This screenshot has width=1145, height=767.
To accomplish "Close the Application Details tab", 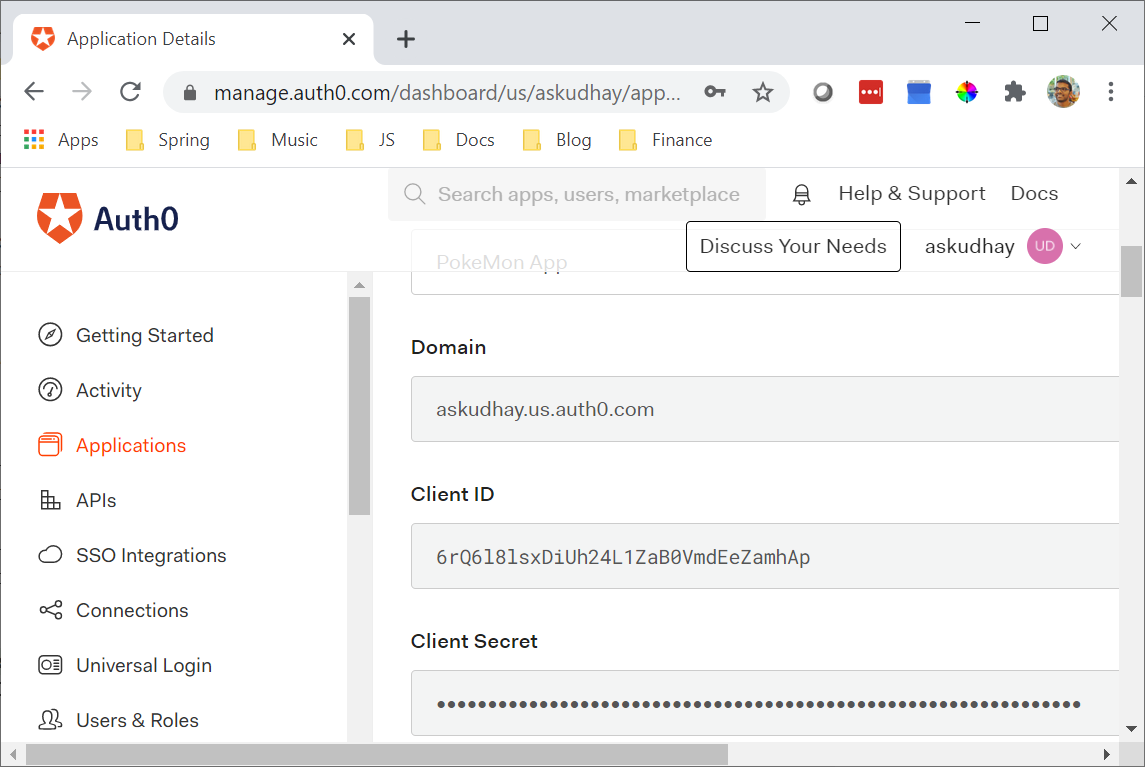I will point(349,39).
